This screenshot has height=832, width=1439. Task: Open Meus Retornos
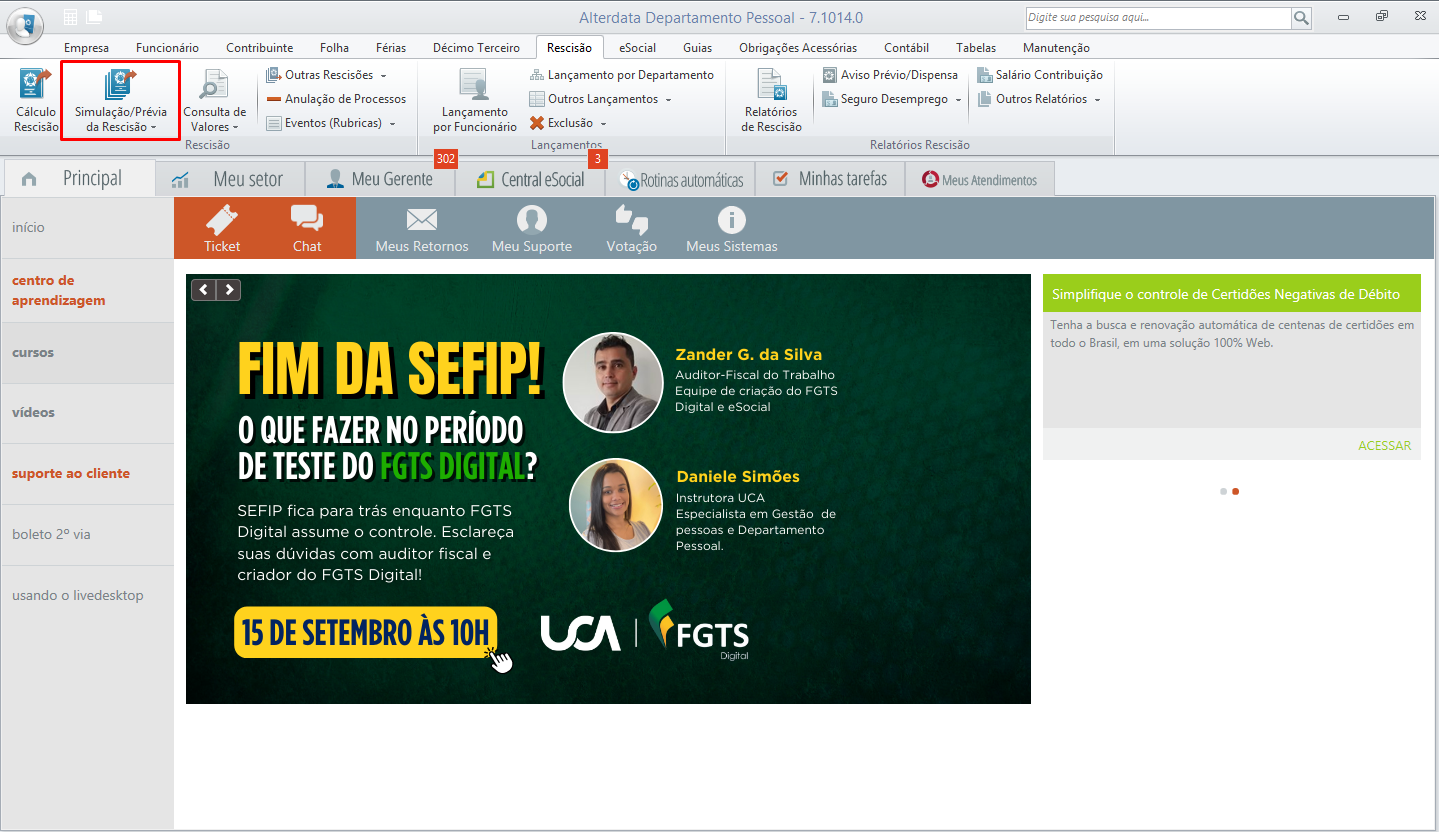422,229
